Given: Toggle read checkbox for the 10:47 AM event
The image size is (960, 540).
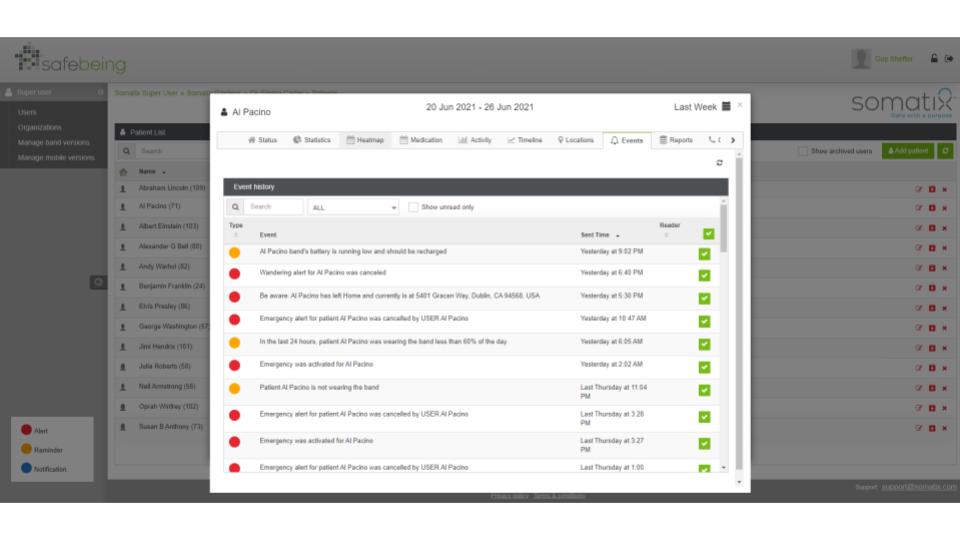Looking at the screenshot, I should 704,321.
